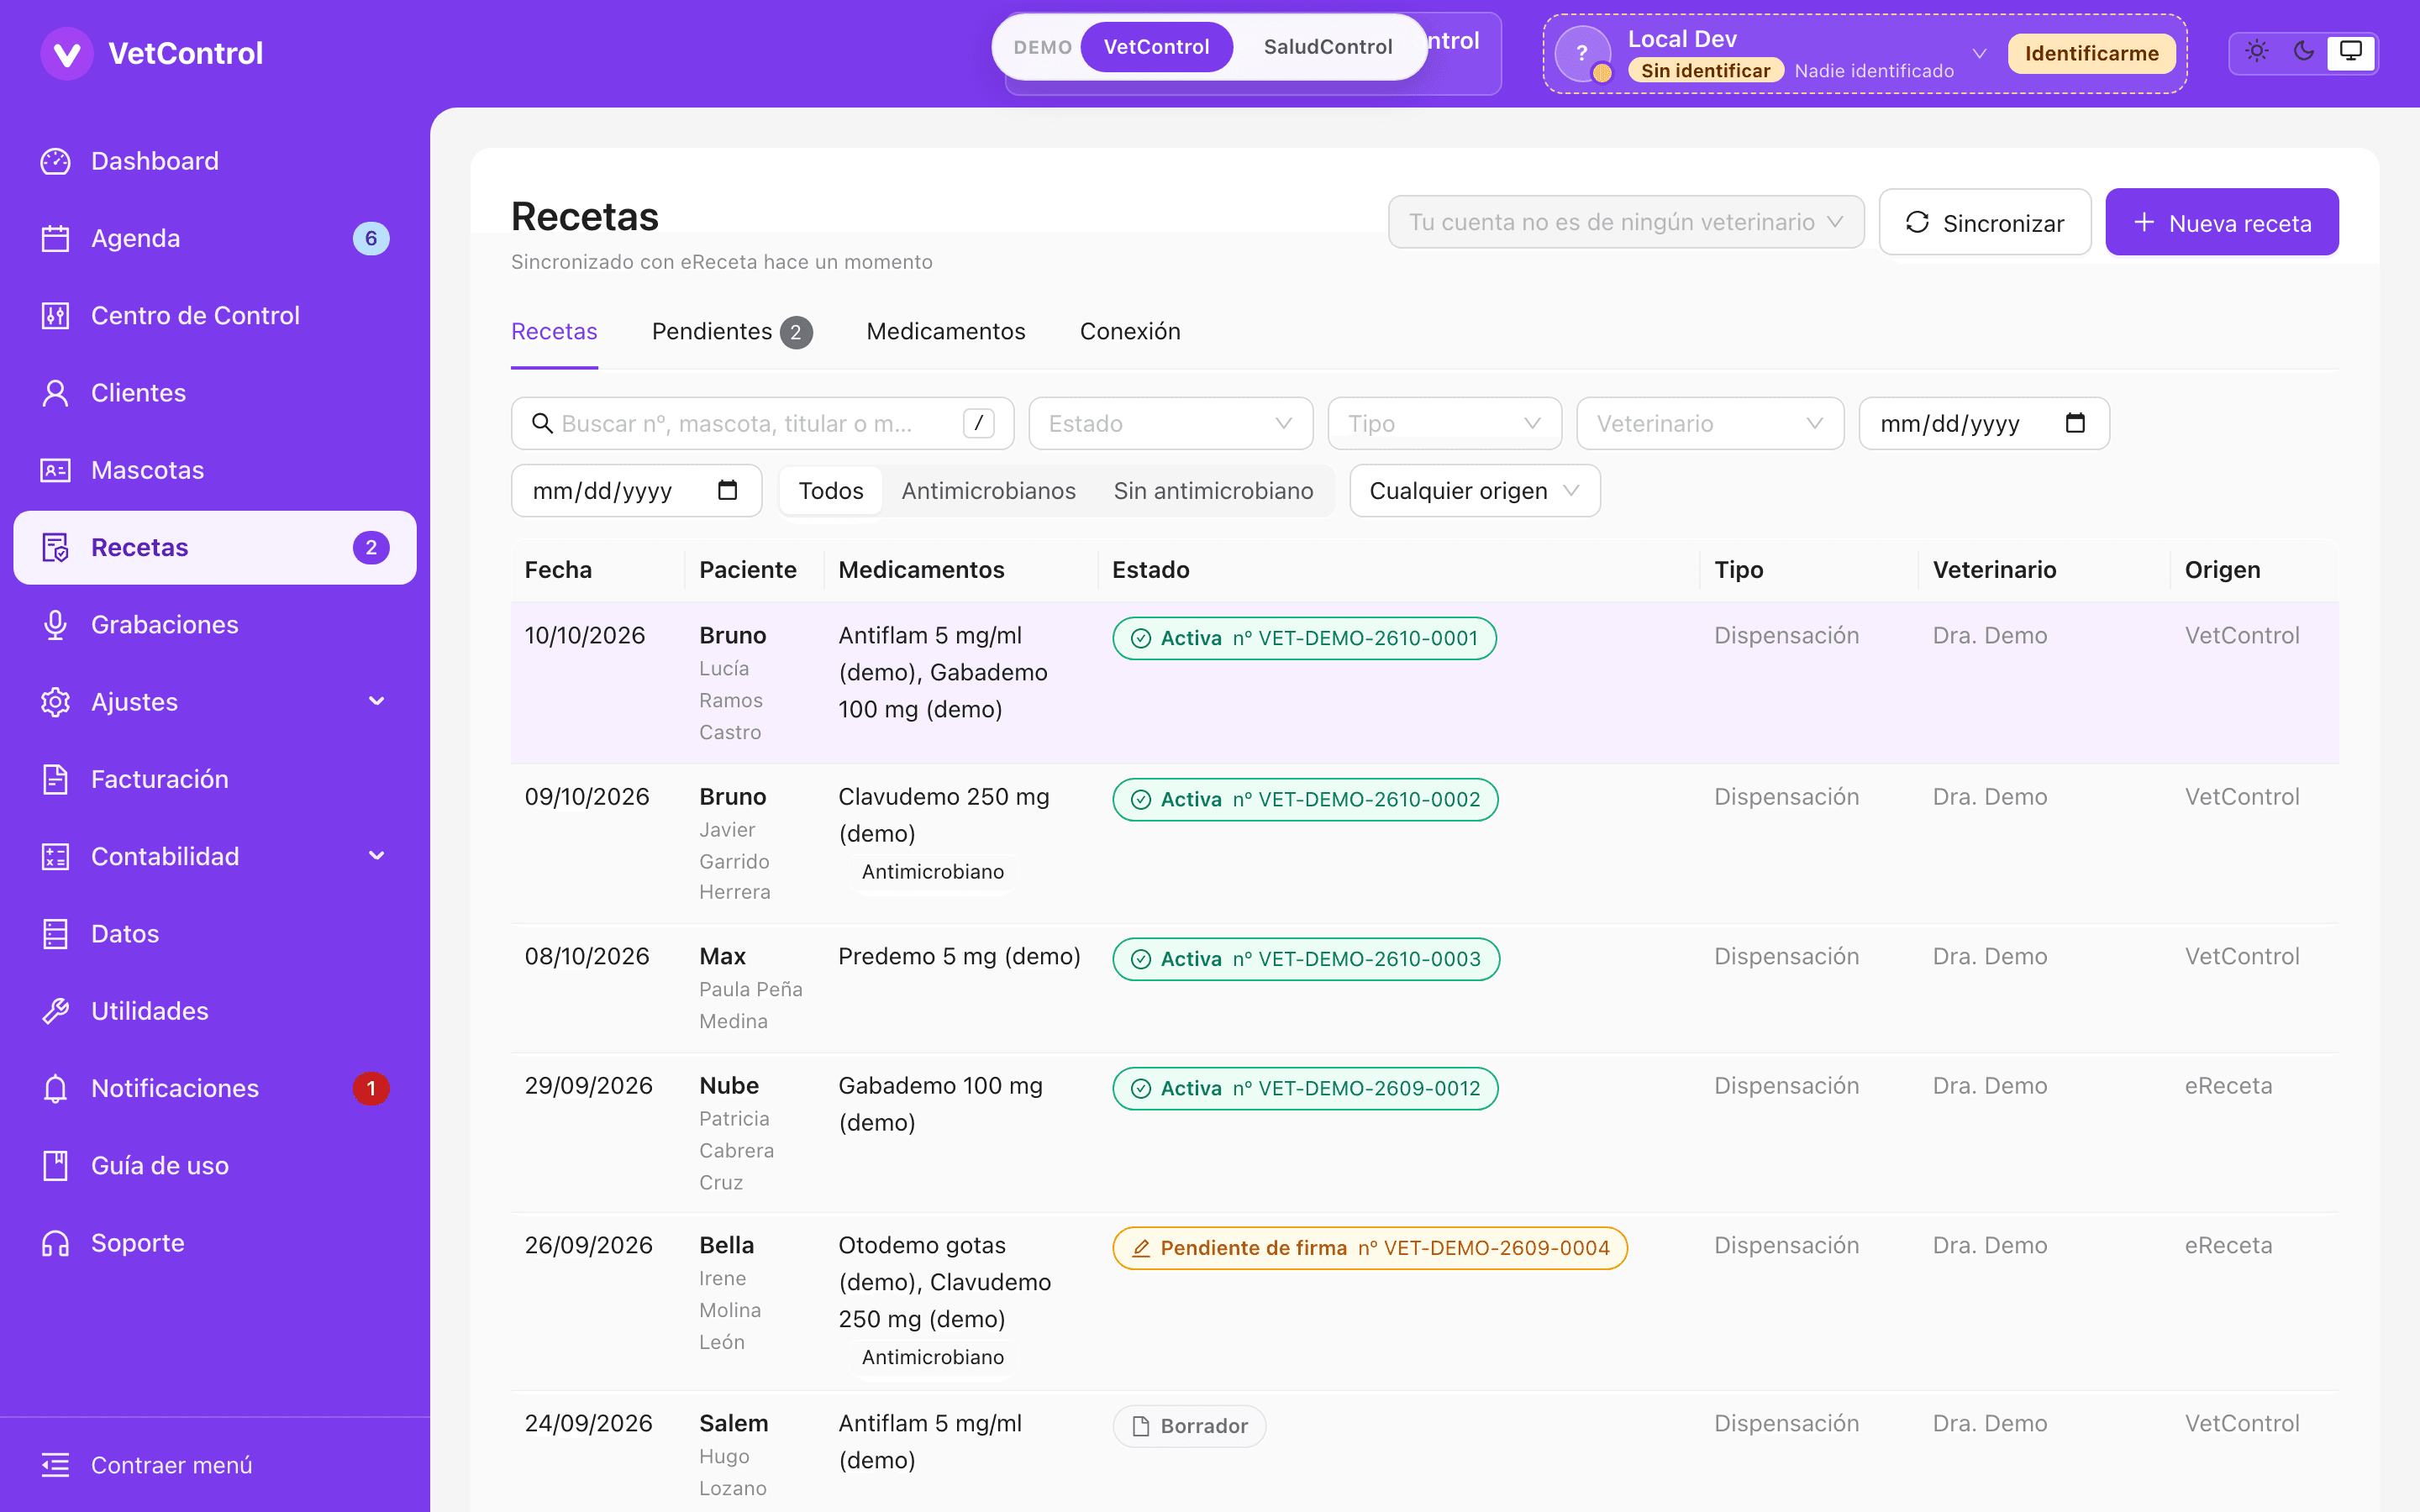
Task: Switch to the Medicamentos tab
Action: (x=945, y=332)
